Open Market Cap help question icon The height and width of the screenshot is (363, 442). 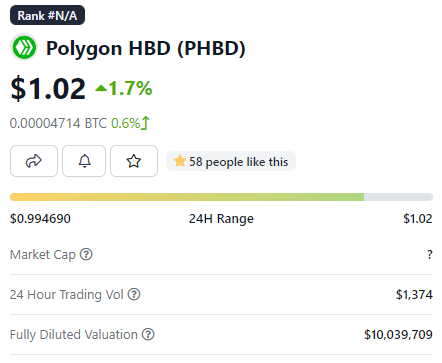pos(86,255)
